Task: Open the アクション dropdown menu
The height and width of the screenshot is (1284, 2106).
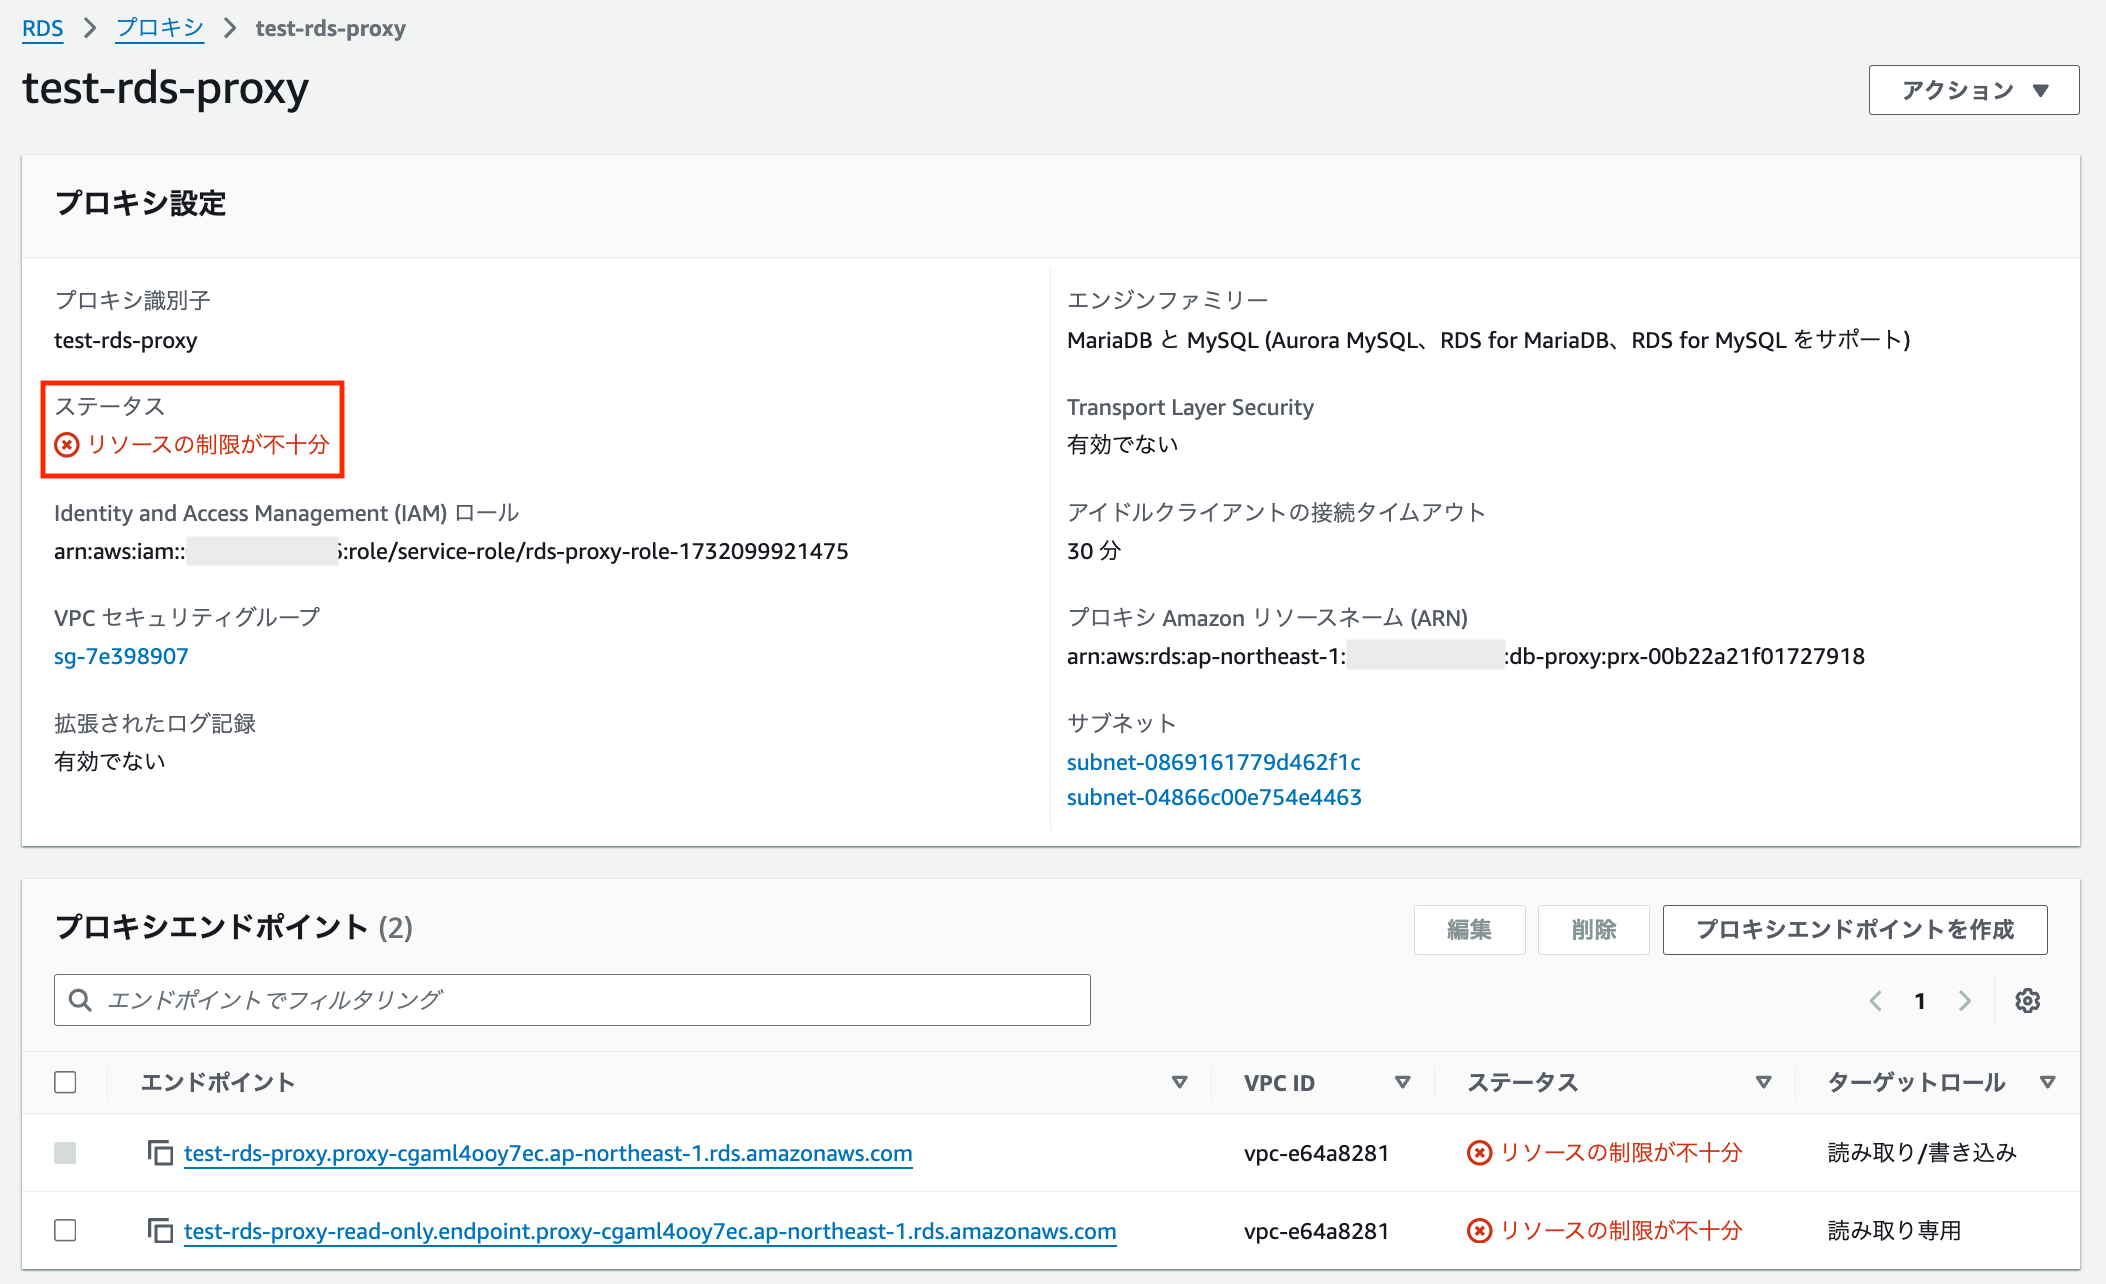Action: [x=1973, y=90]
